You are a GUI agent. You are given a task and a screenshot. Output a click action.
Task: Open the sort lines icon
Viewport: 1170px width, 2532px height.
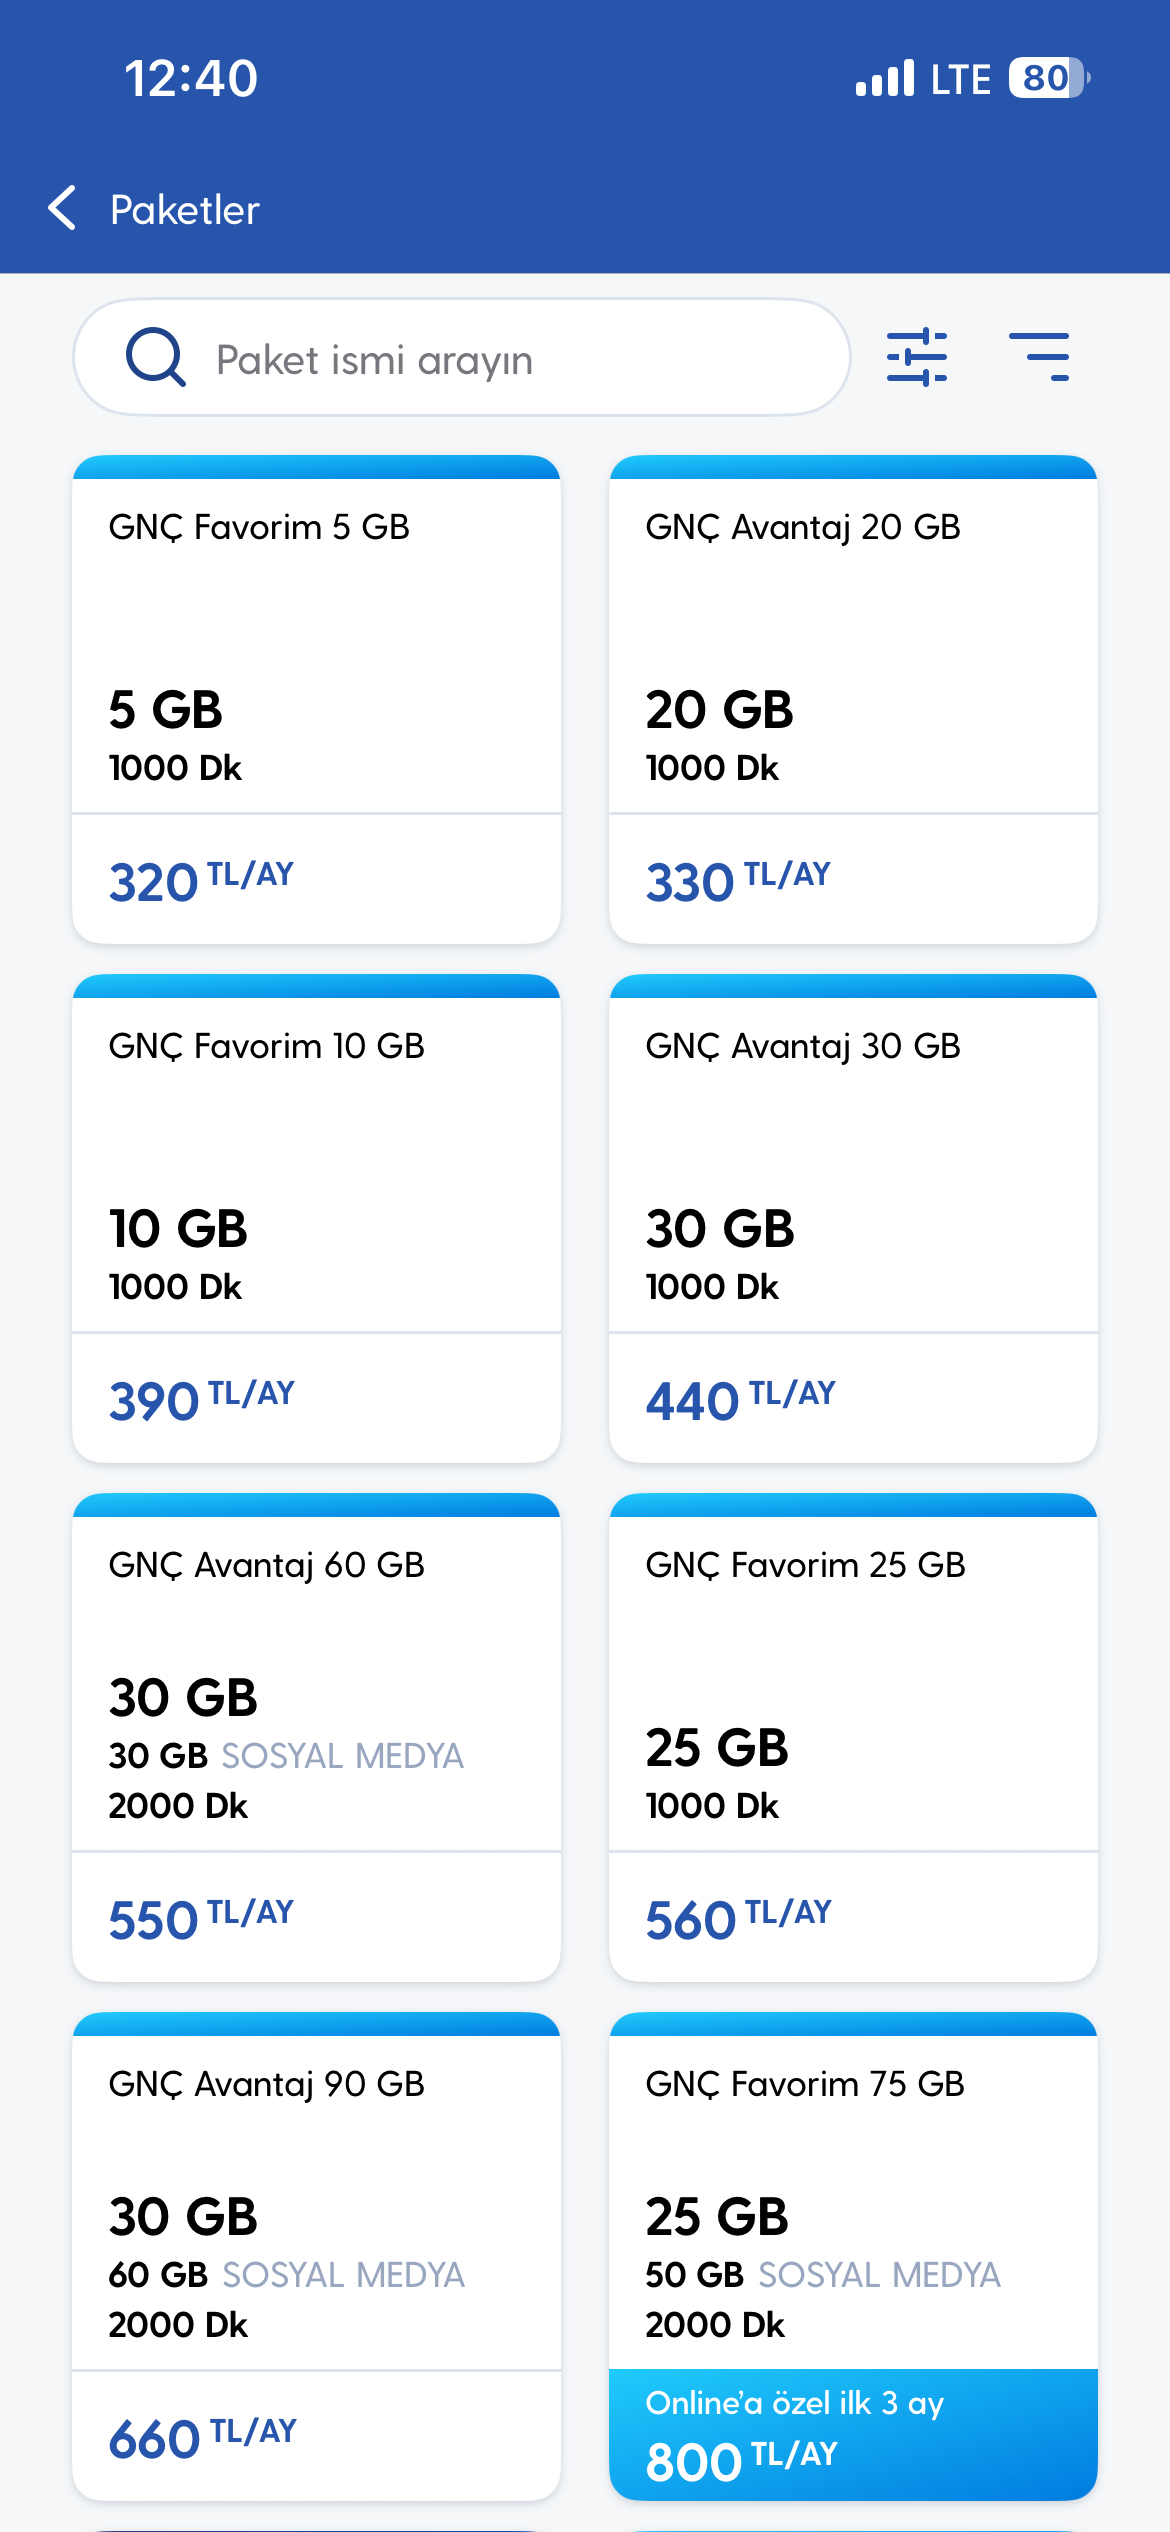pyautogui.click(x=1039, y=356)
